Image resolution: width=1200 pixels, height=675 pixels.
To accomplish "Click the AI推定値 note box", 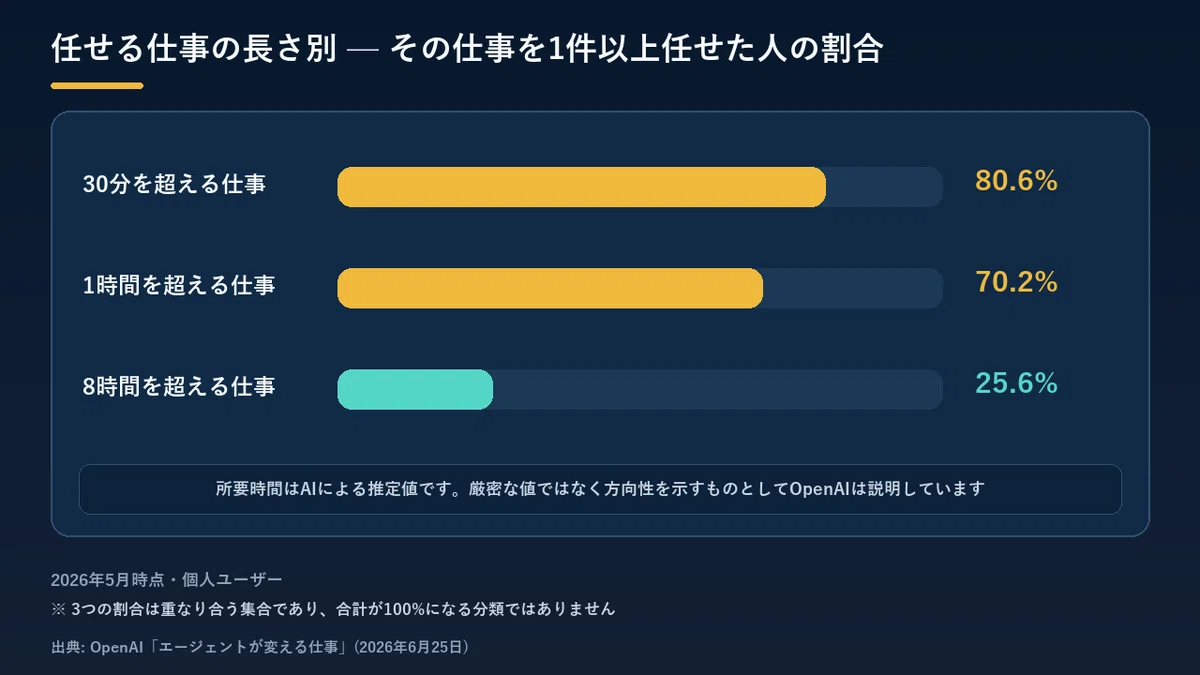I will pyautogui.click(x=600, y=489).
